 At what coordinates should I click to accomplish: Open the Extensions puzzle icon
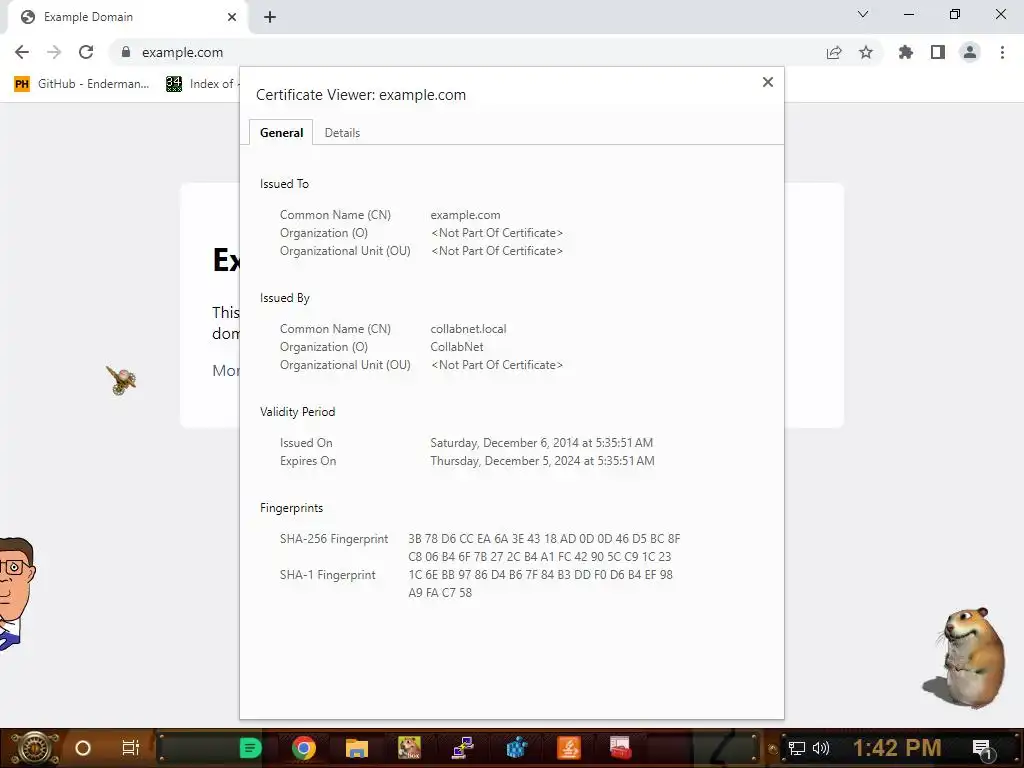pyautogui.click(x=906, y=52)
